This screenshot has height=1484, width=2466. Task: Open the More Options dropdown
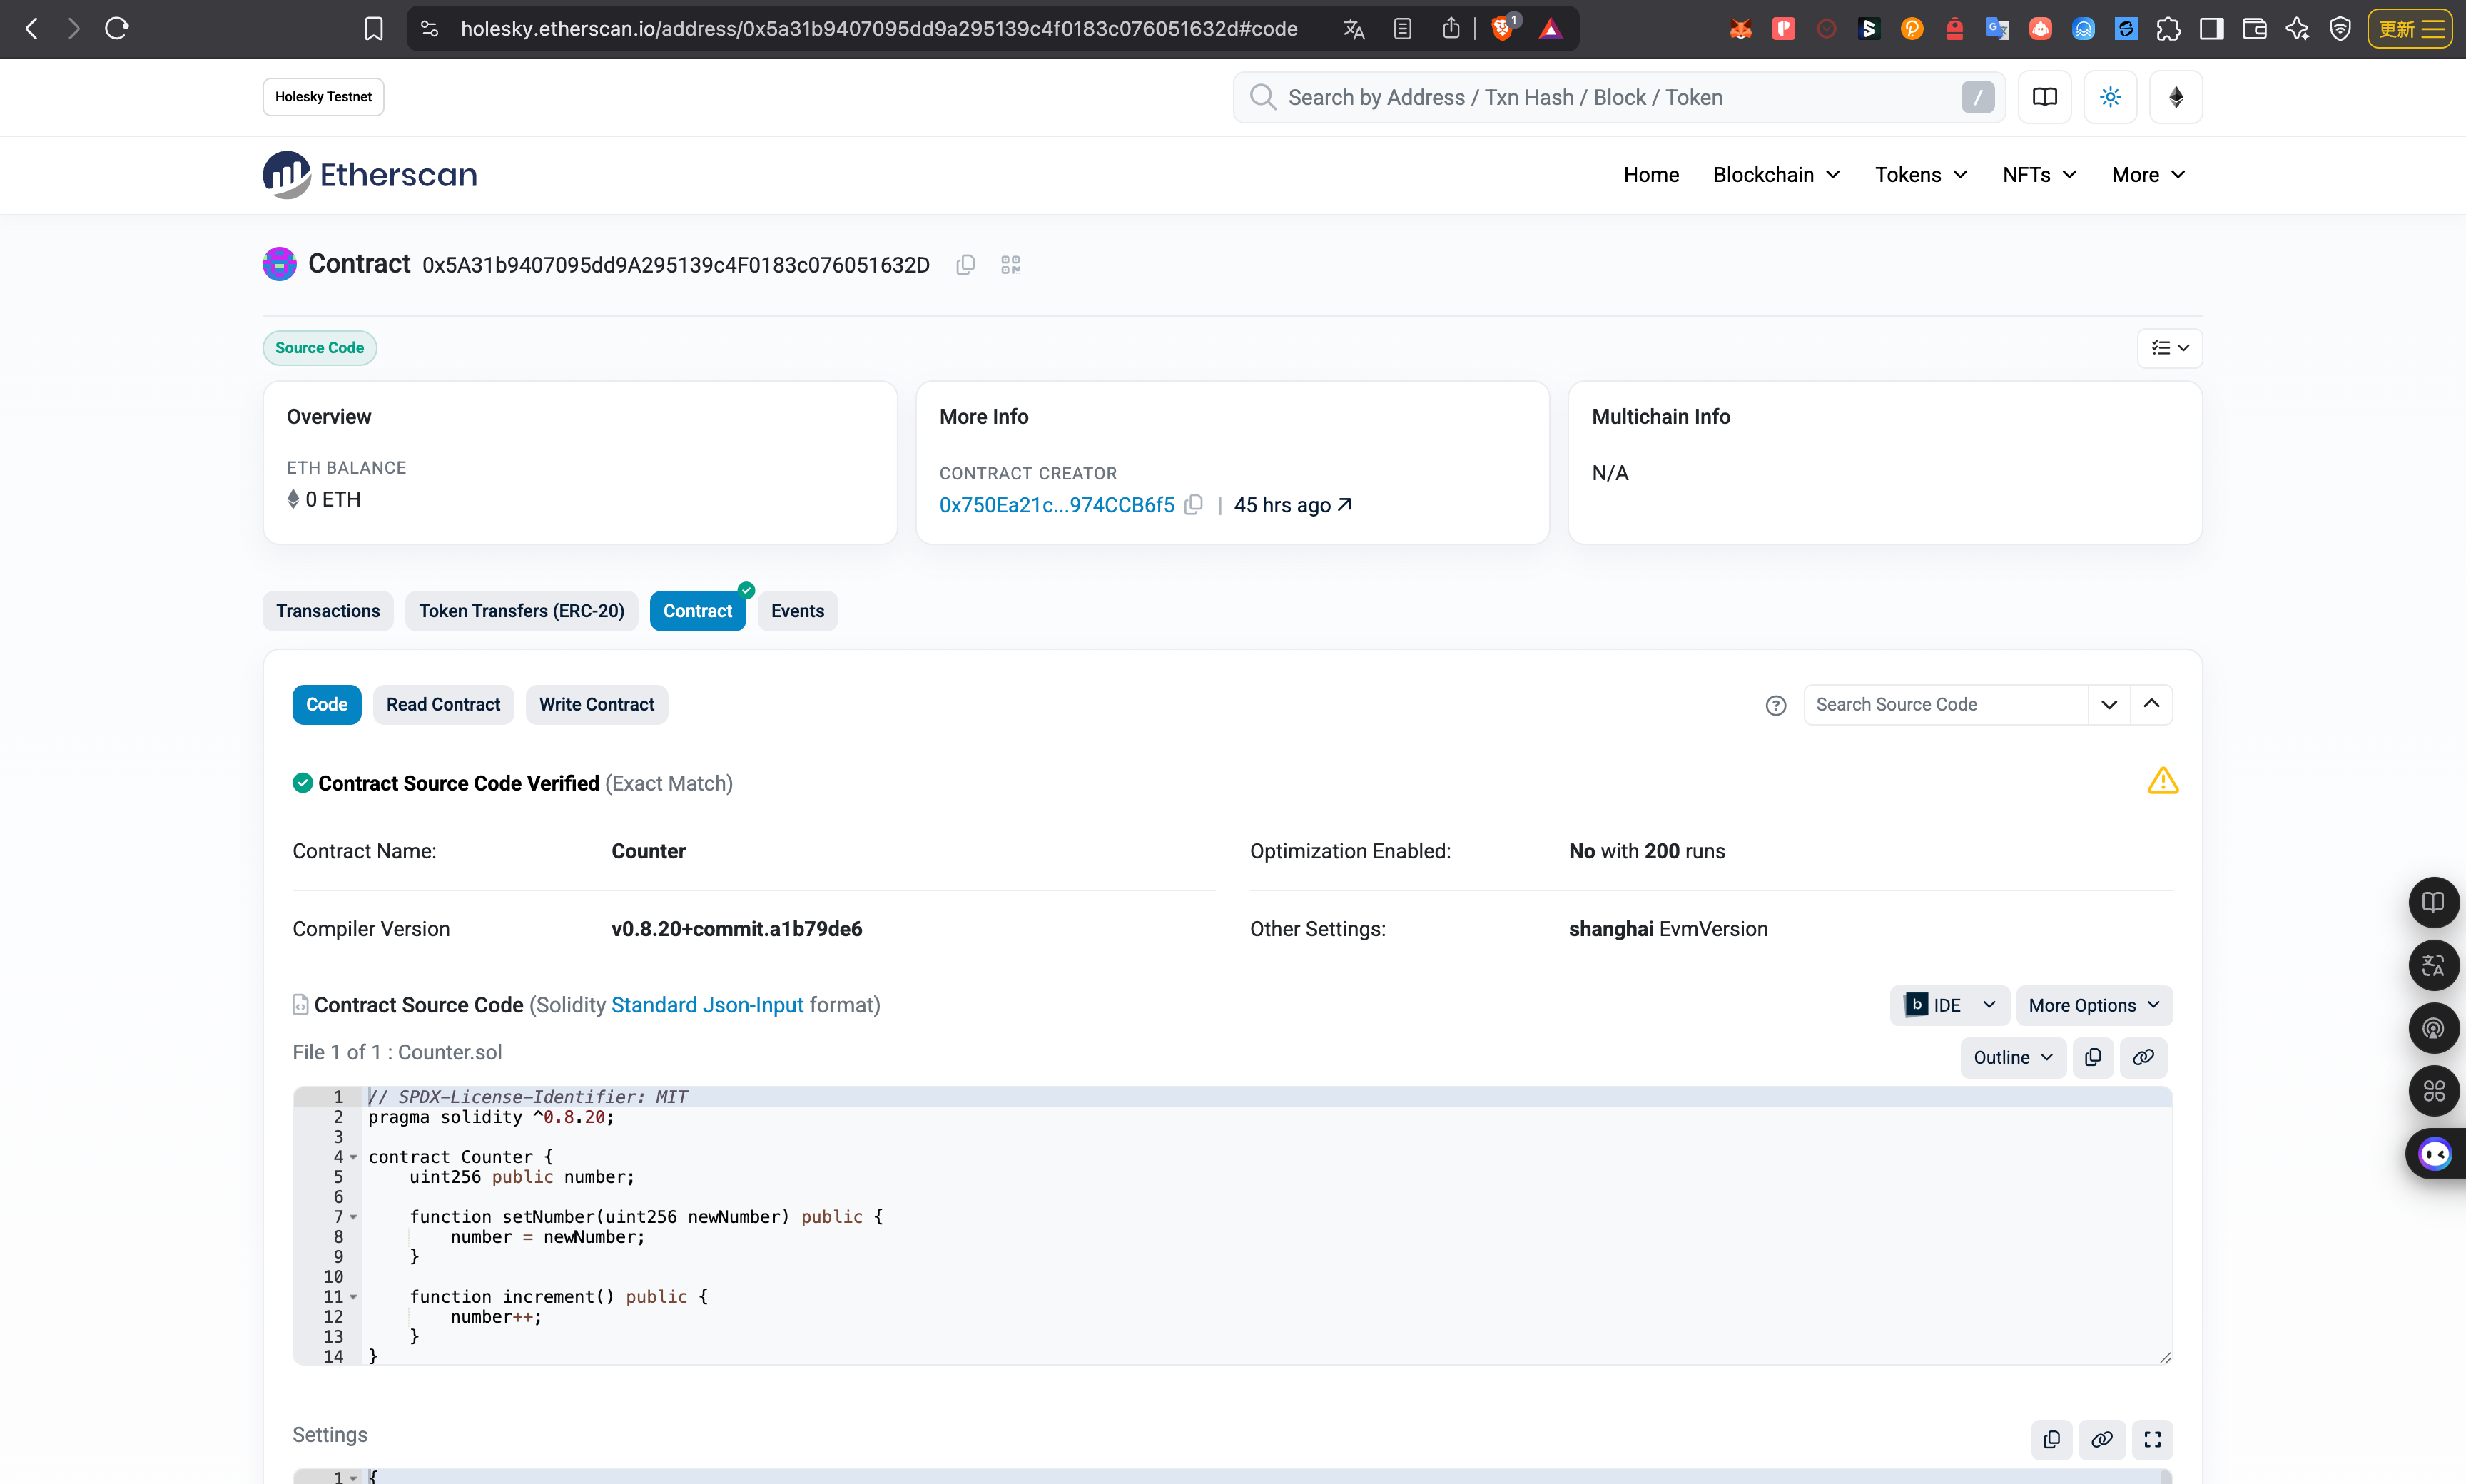click(x=2094, y=1005)
